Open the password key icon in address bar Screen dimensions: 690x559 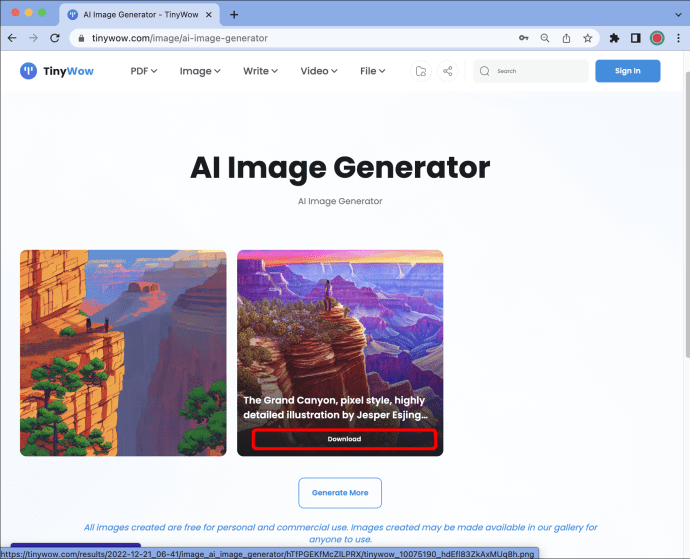523,38
